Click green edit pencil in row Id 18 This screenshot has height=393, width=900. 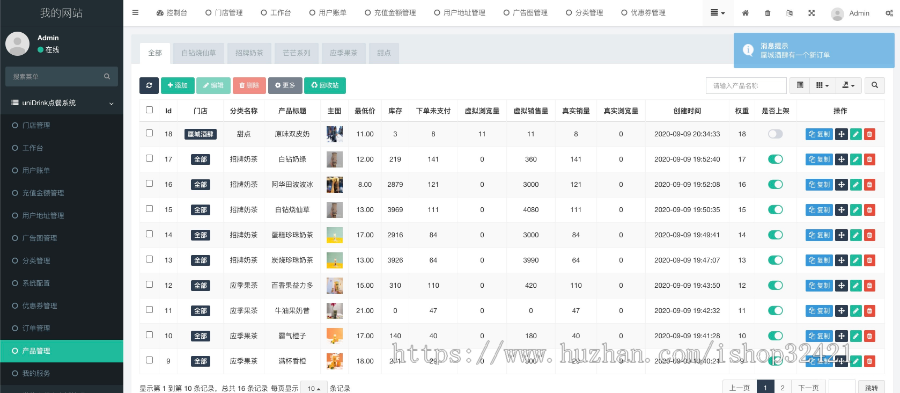tap(856, 134)
